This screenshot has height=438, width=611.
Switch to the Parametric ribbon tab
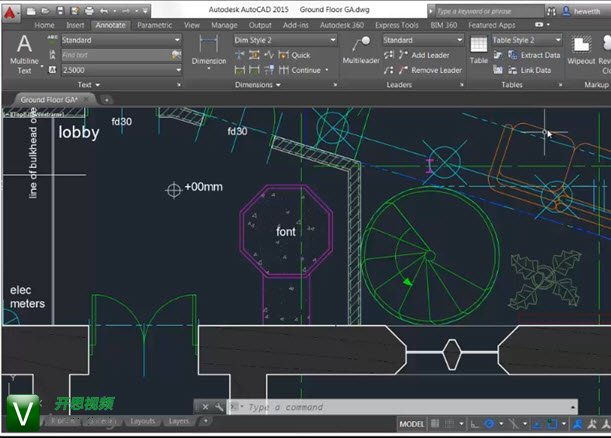(154, 25)
